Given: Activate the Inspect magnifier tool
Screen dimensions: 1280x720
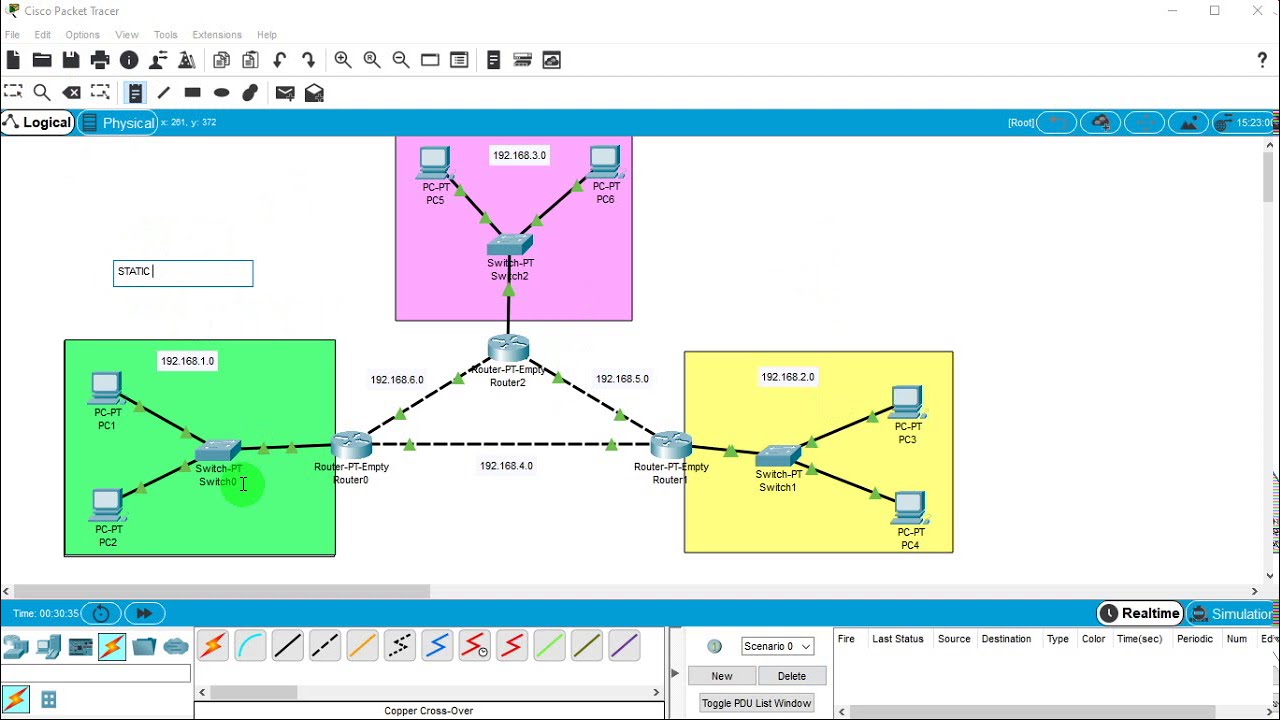Looking at the screenshot, I should [42, 92].
